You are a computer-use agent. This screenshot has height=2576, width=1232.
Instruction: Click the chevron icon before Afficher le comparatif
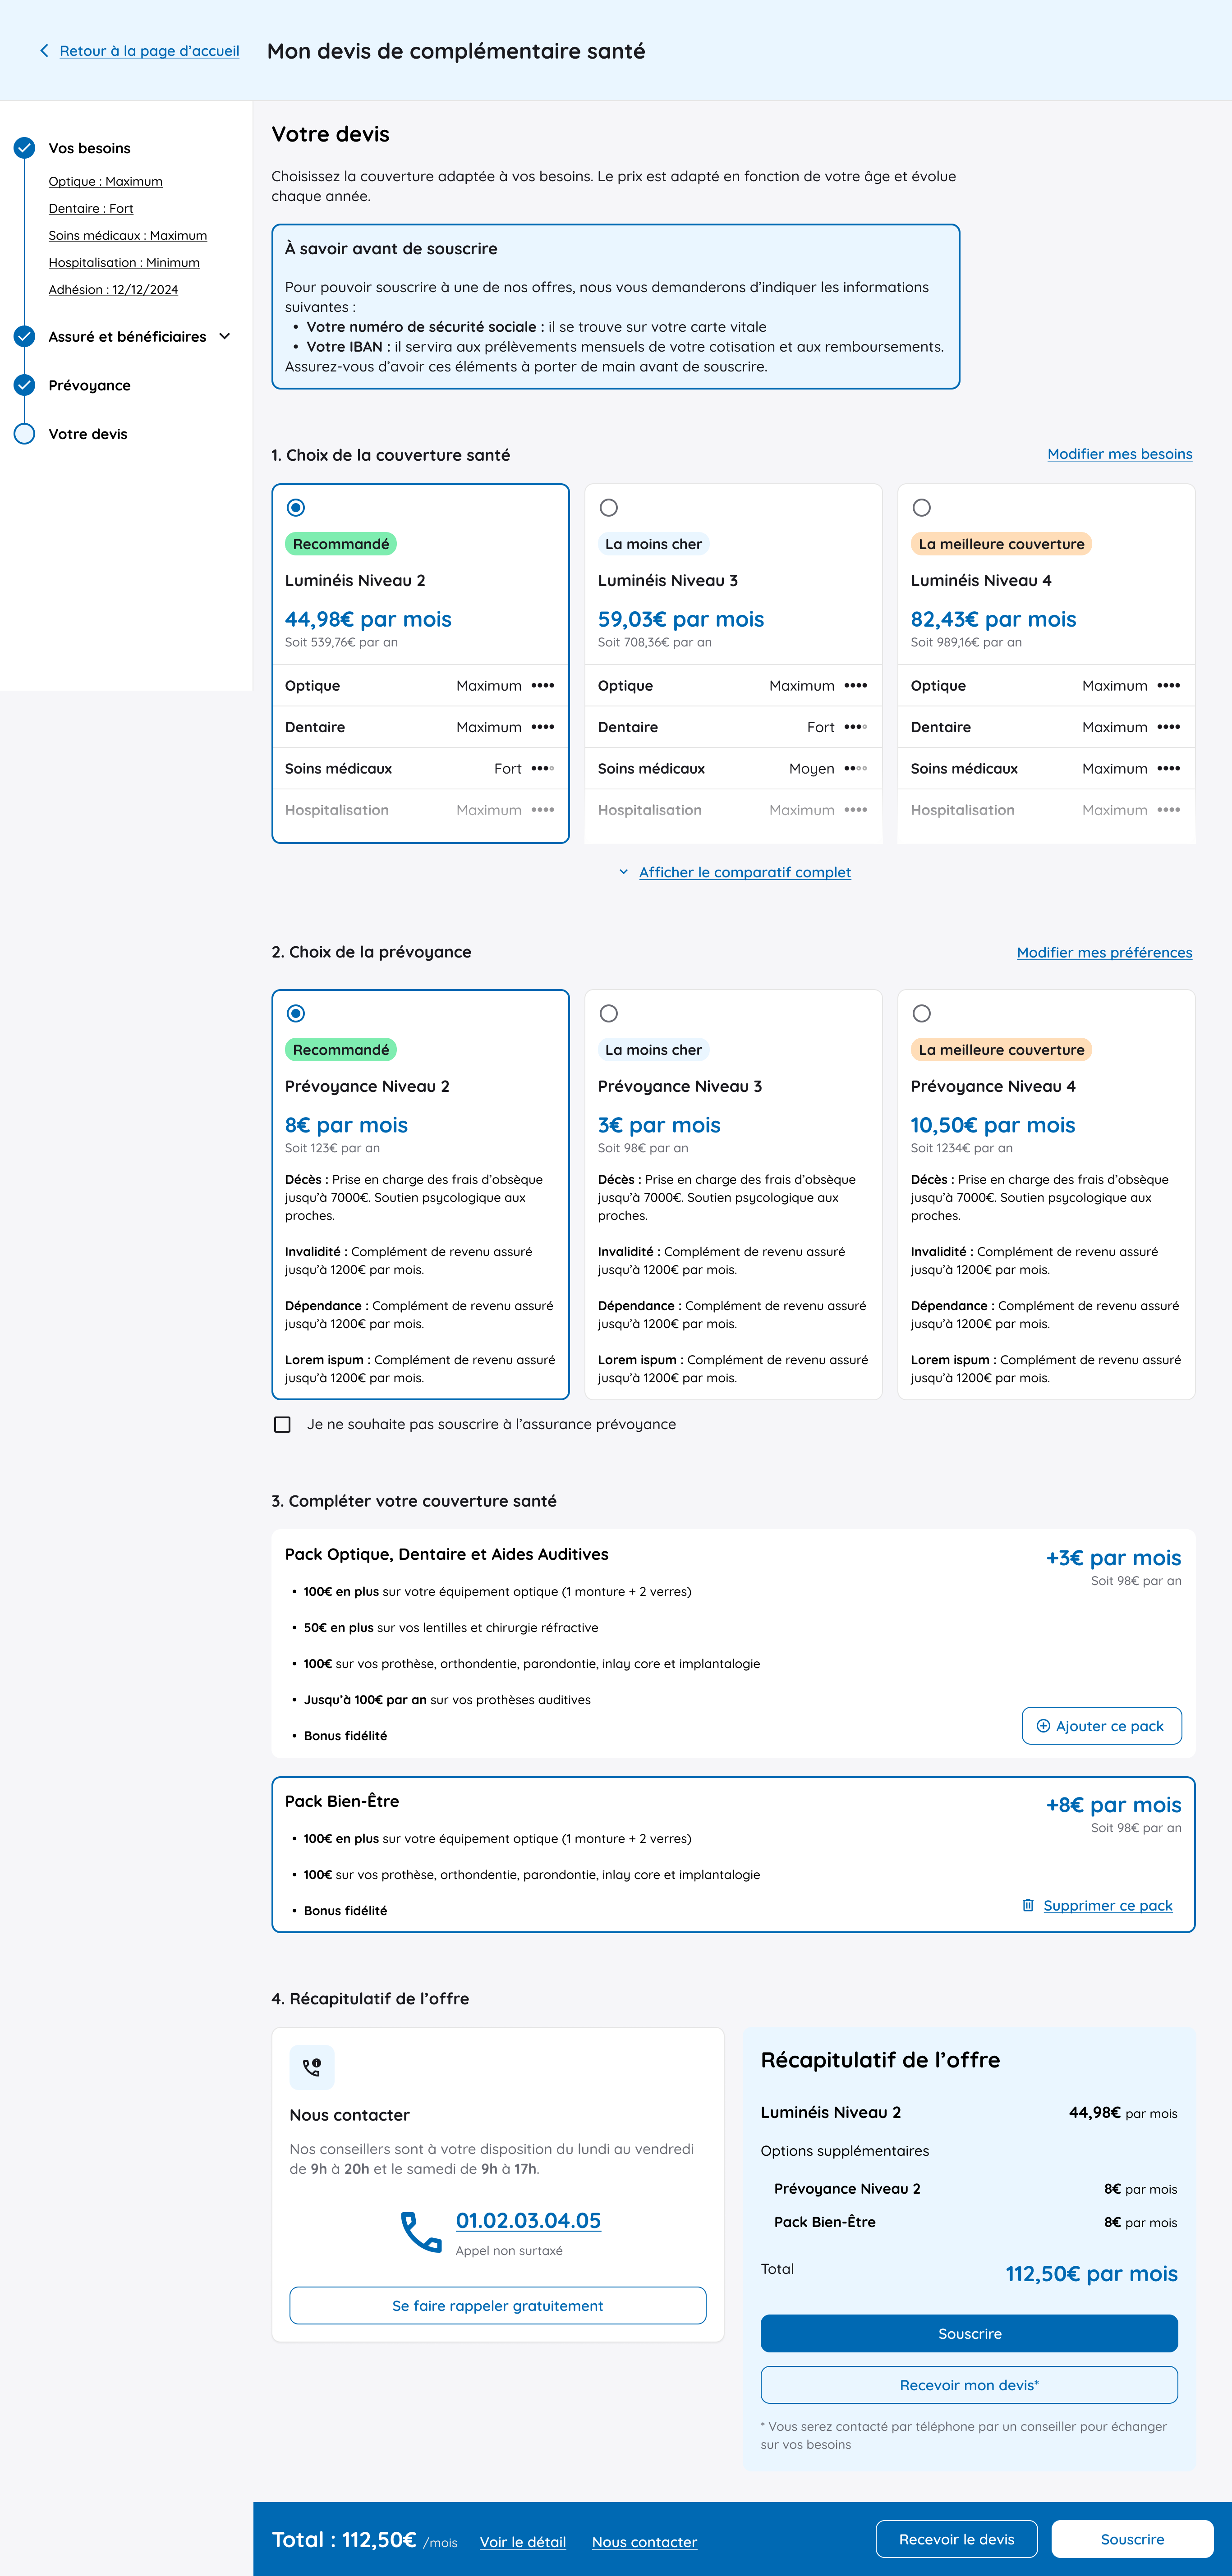tap(624, 872)
